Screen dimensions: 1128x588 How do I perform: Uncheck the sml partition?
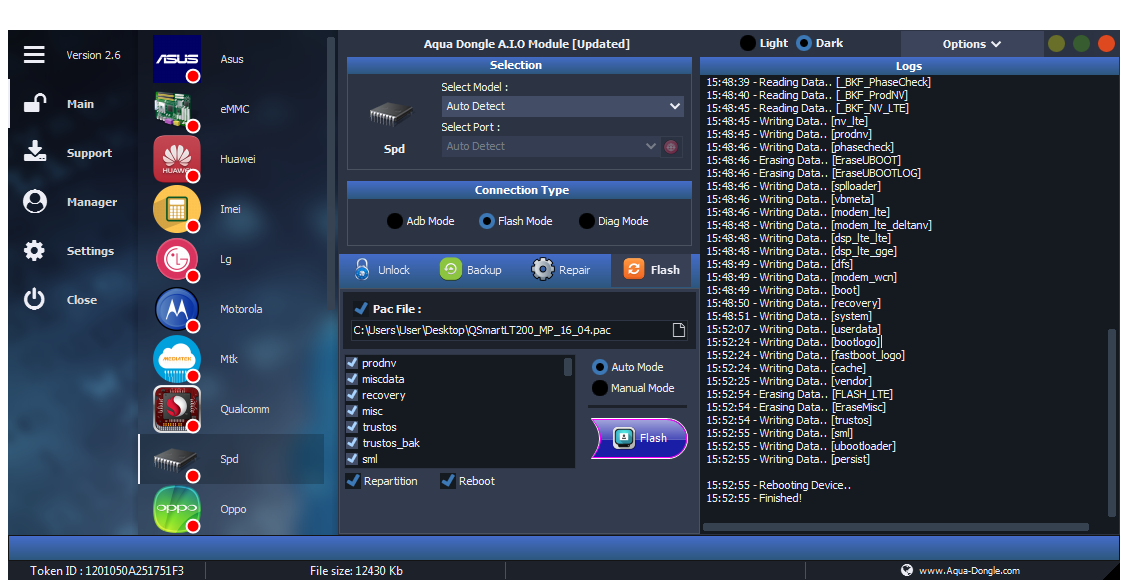tap(352, 458)
